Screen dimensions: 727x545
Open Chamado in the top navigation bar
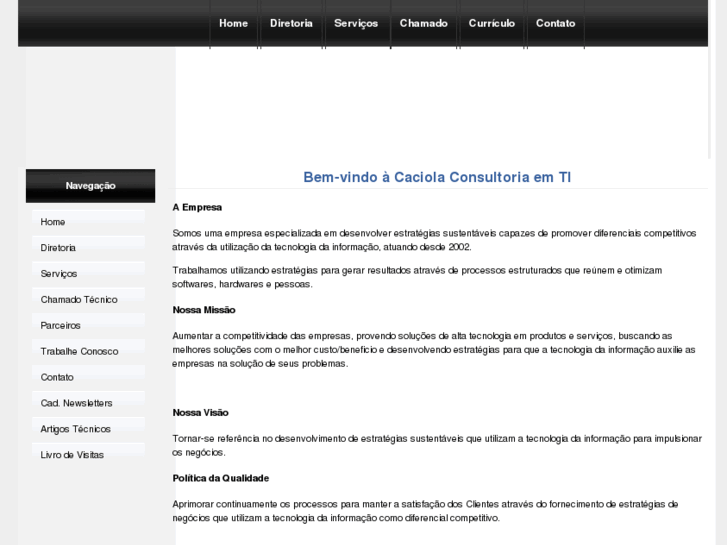coord(424,23)
